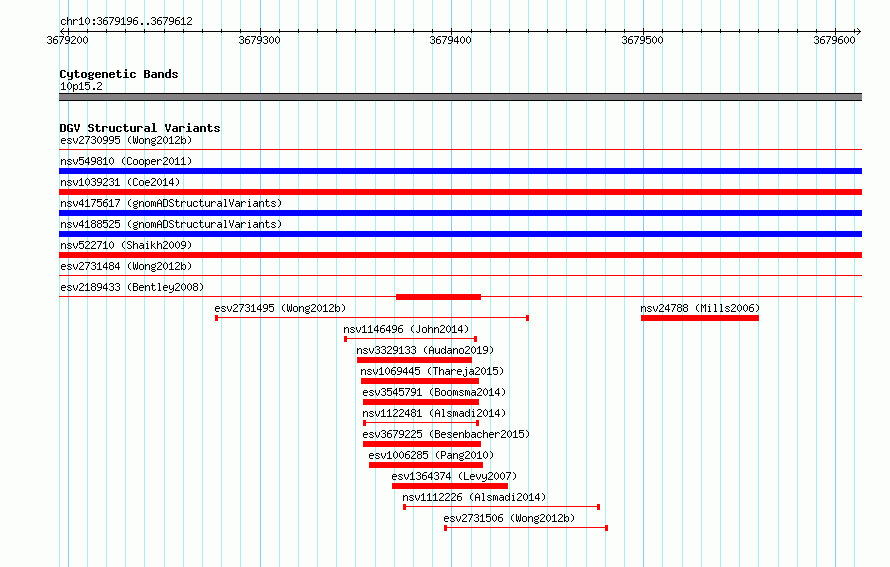Open esv3545791 (Boomsma2014) variant label

(434, 392)
